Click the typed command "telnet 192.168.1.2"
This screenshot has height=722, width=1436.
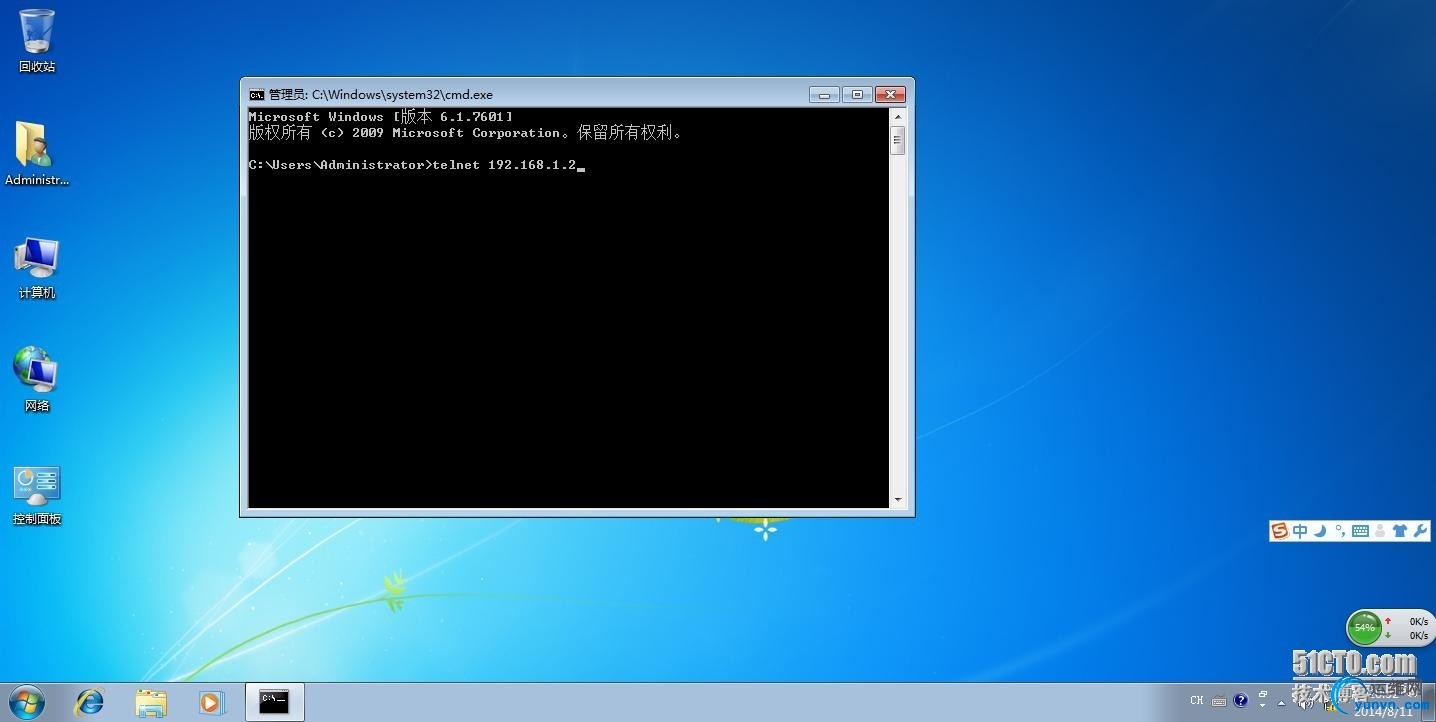(504, 165)
